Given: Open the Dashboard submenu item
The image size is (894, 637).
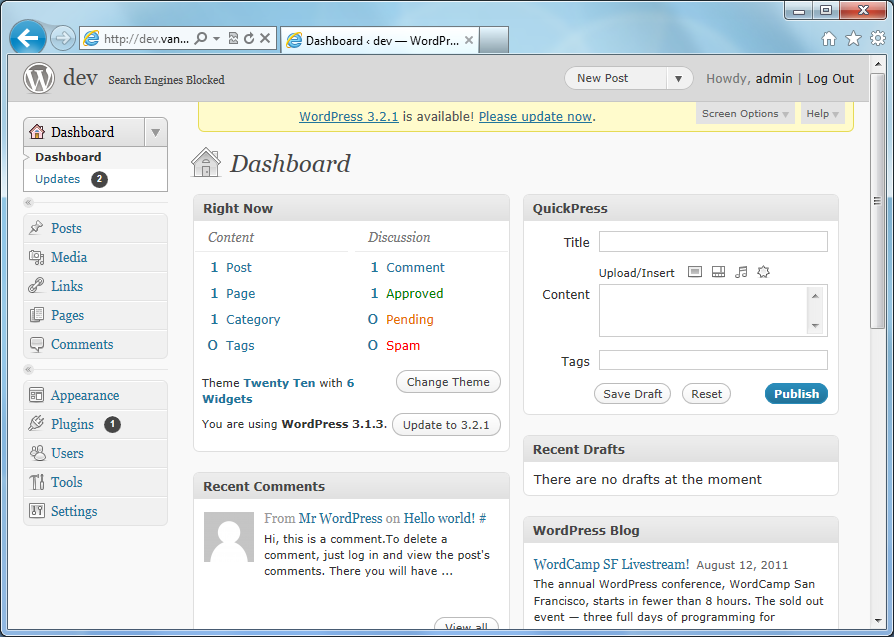Looking at the screenshot, I should (x=68, y=157).
